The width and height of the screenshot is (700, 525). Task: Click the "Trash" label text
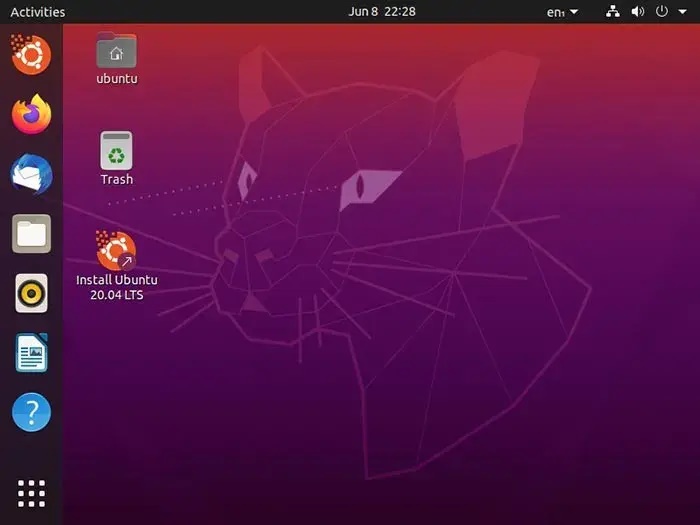[117, 179]
